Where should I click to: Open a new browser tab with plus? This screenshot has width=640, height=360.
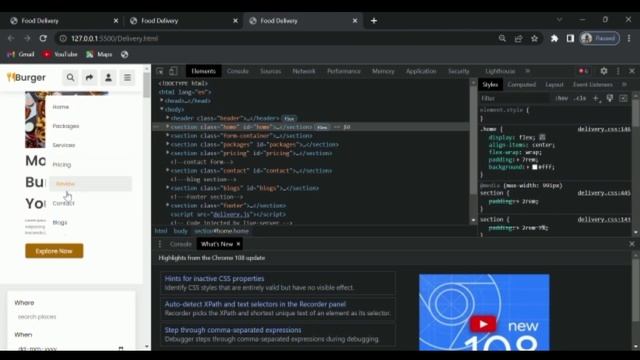point(374,21)
